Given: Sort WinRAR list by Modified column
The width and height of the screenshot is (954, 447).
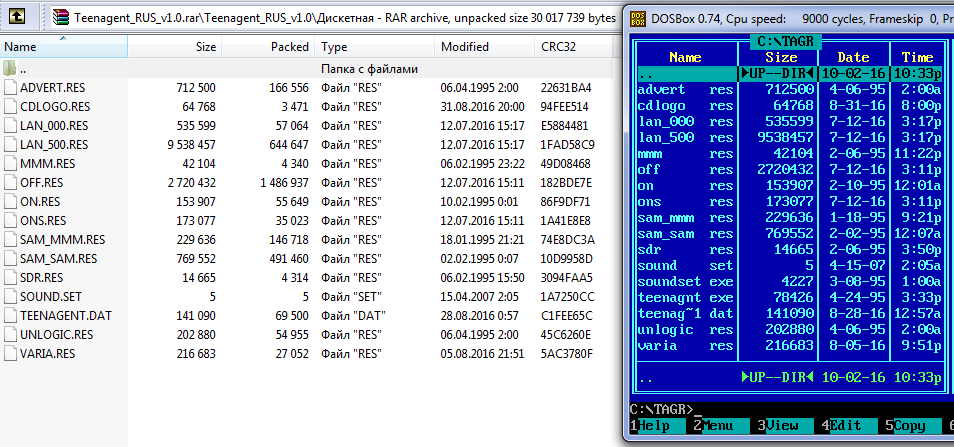Looking at the screenshot, I should 484,47.
